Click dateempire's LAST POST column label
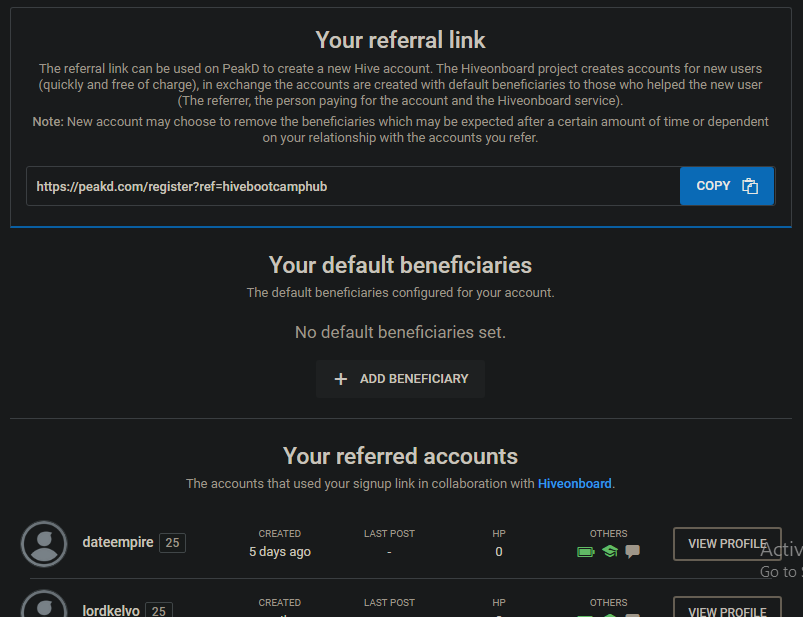Screen dimensions: 803x617 point(389,534)
